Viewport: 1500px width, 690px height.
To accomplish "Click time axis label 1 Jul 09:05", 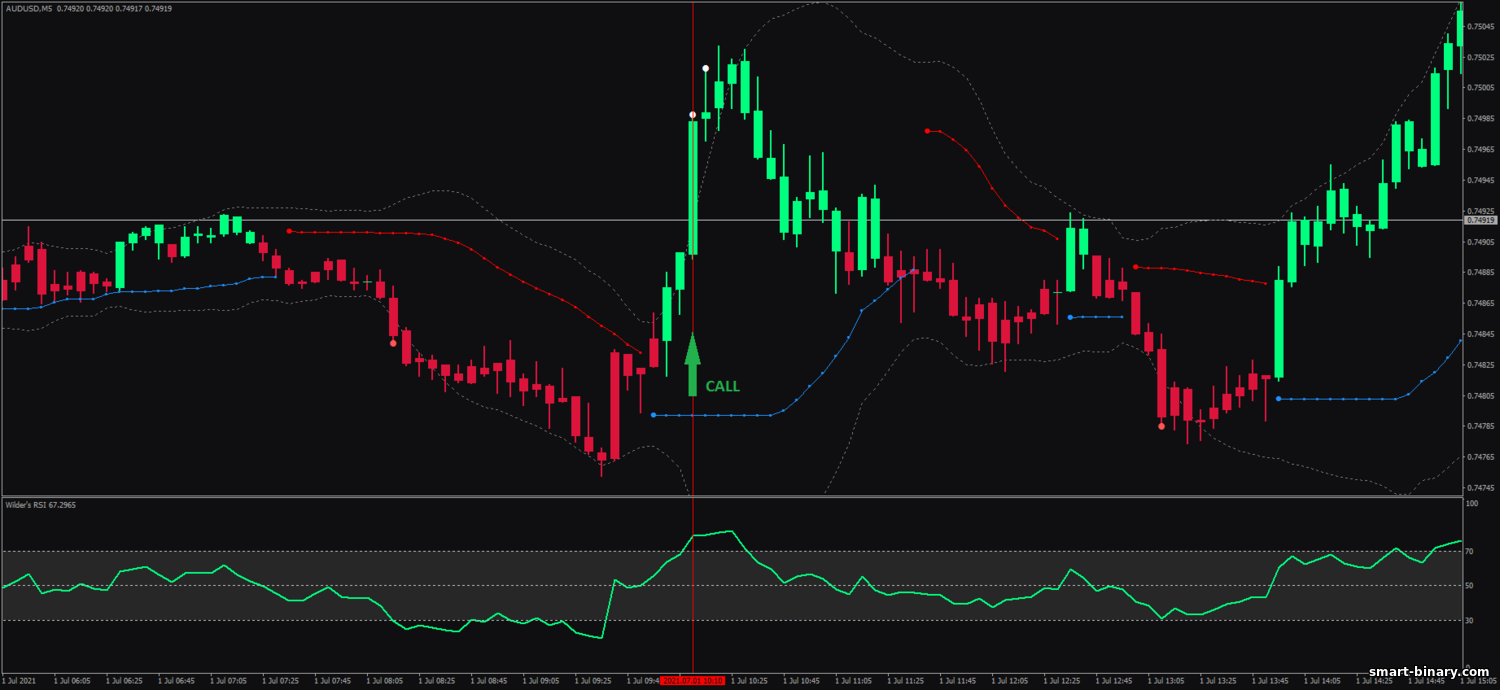I will pos(540,681).
